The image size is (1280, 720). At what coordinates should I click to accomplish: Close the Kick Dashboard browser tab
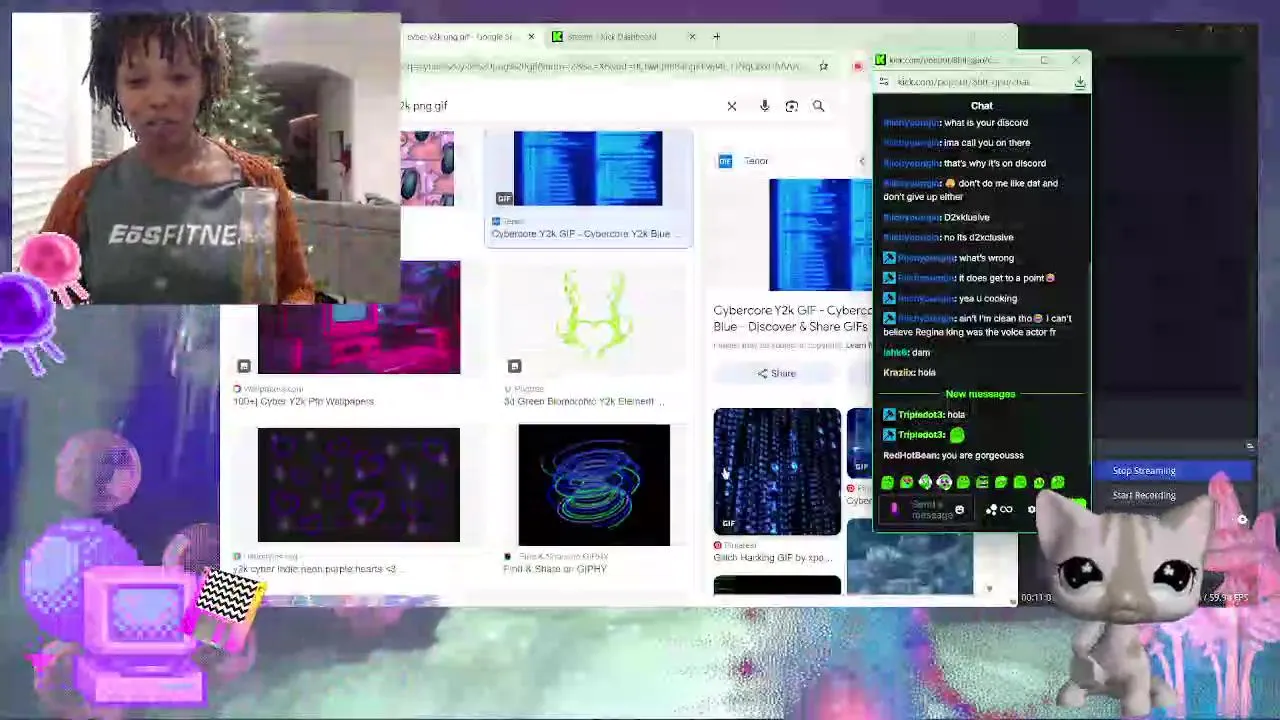[692, 37]
